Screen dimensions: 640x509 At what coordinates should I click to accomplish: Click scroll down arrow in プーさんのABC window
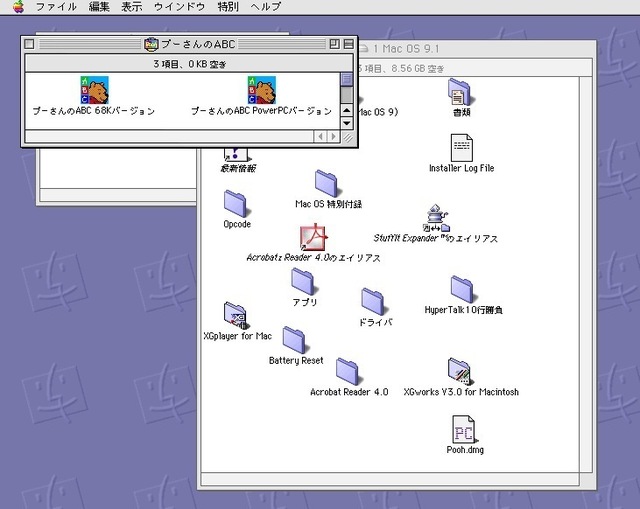pos(347,122)
